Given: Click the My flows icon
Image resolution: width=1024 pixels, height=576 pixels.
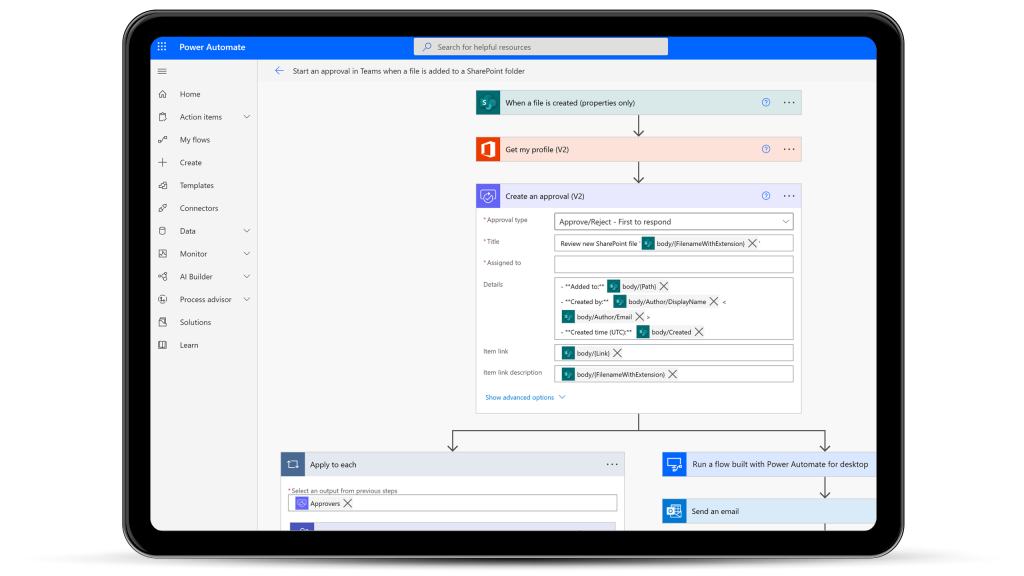Looking at the screenshot, I should pyautogui.click(x=163, y=140).
